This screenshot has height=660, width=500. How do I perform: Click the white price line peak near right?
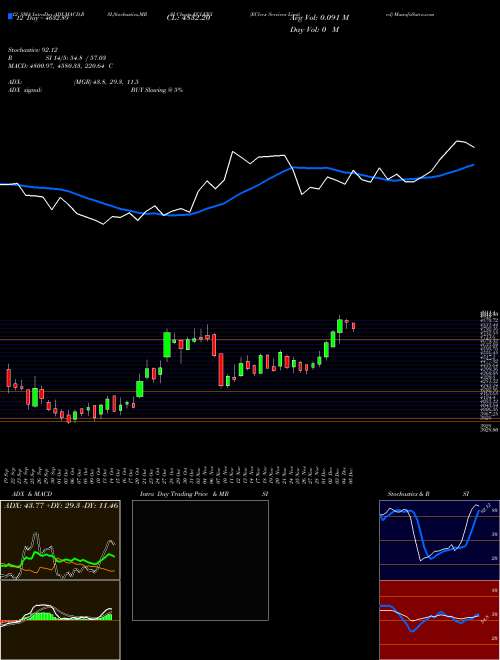click(x=457, y=141)
